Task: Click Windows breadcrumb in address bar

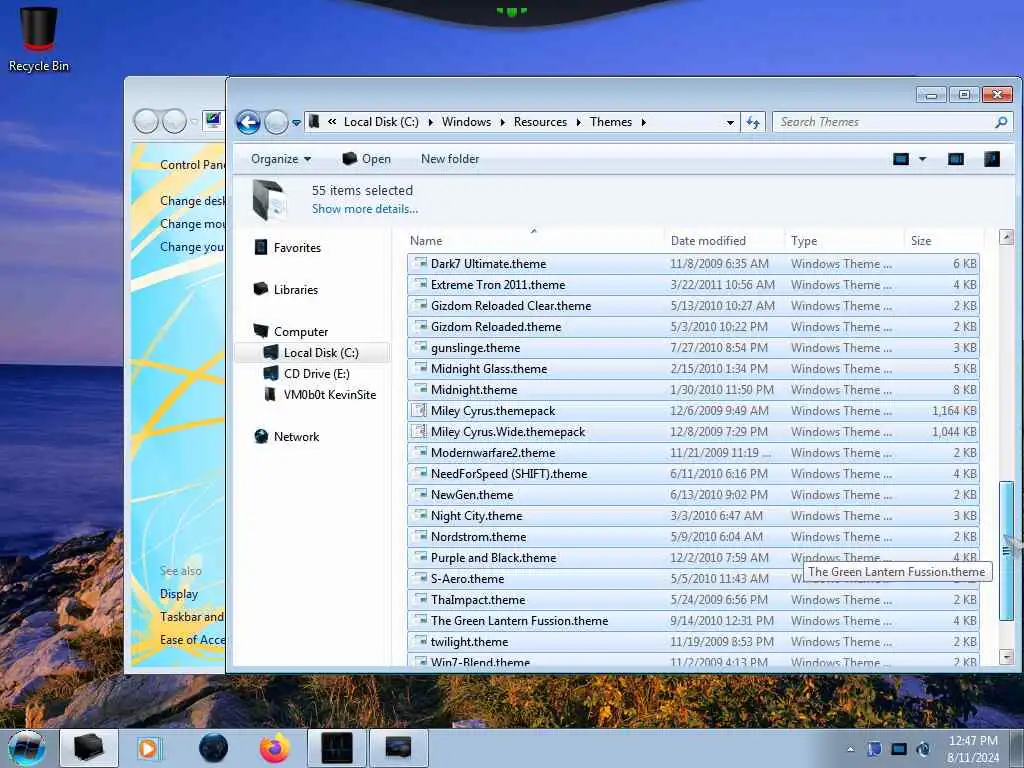Action: 466,122
